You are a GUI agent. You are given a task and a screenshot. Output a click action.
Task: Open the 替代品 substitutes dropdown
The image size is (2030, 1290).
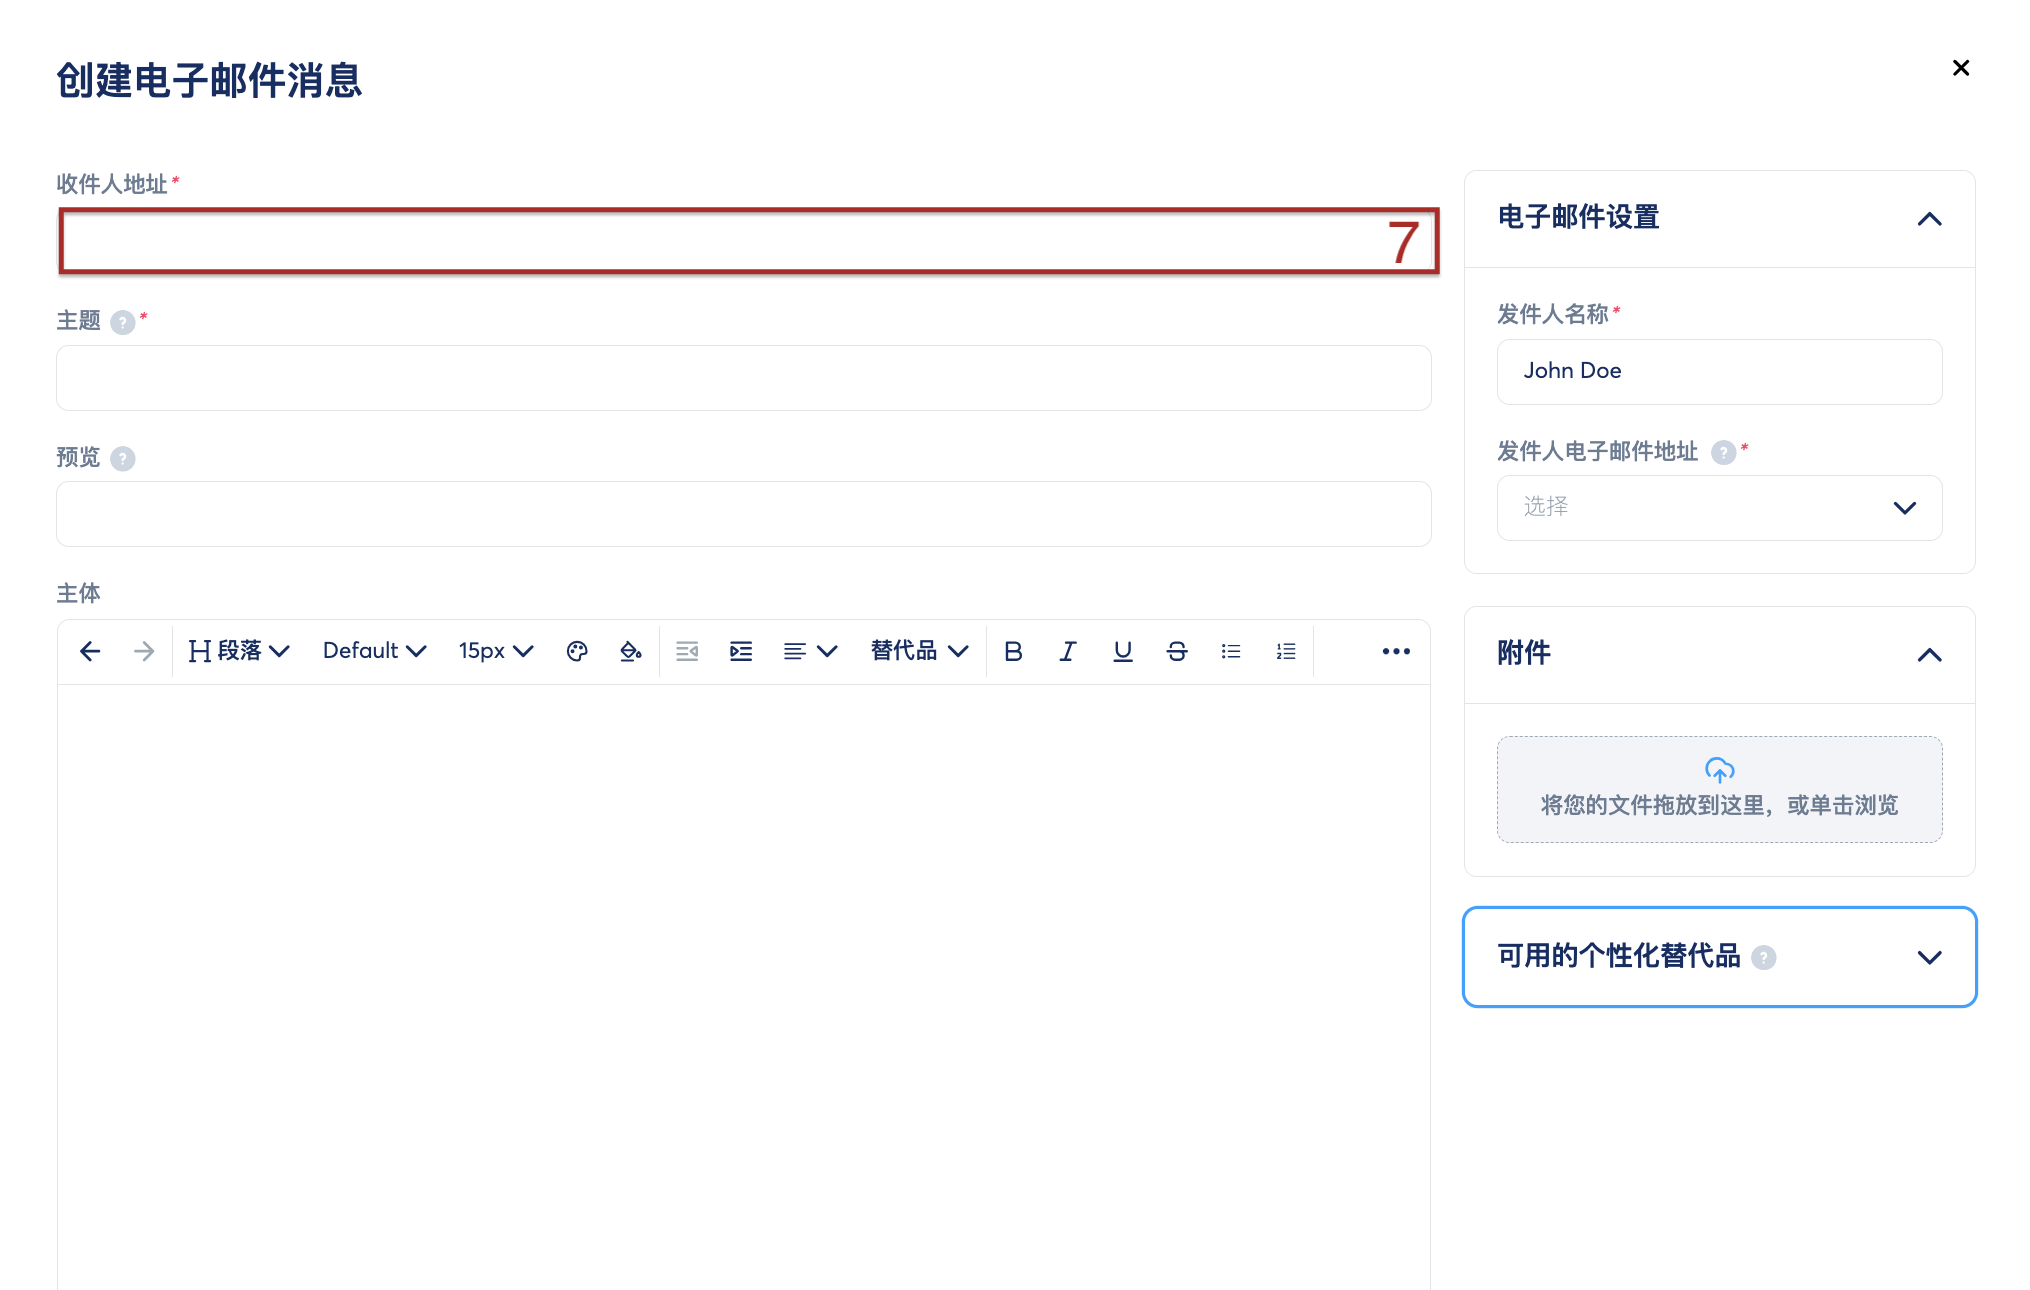(x=919, y=651)
